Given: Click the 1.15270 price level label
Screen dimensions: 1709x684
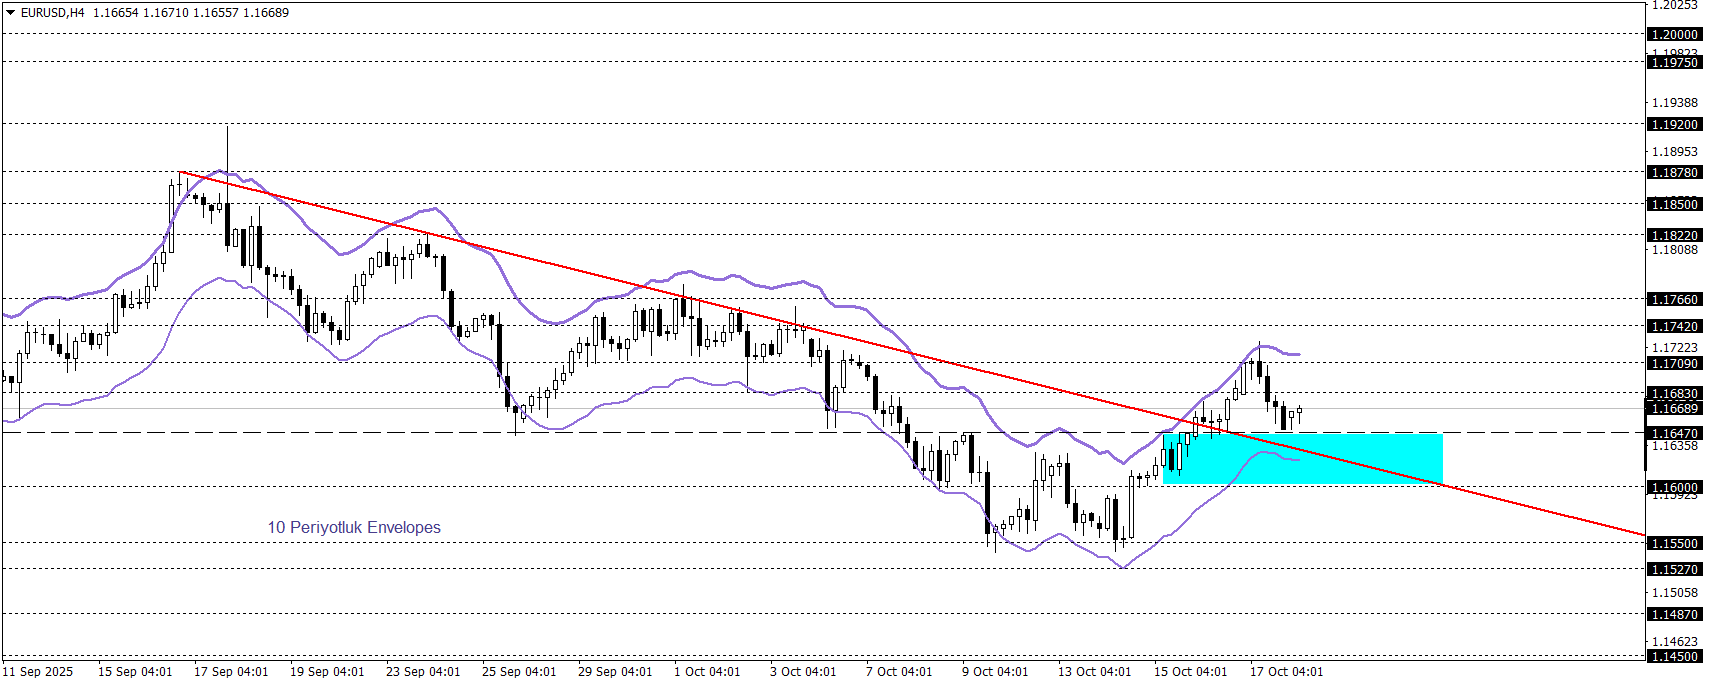Looking at the screenshot, I should point(1674,569).
